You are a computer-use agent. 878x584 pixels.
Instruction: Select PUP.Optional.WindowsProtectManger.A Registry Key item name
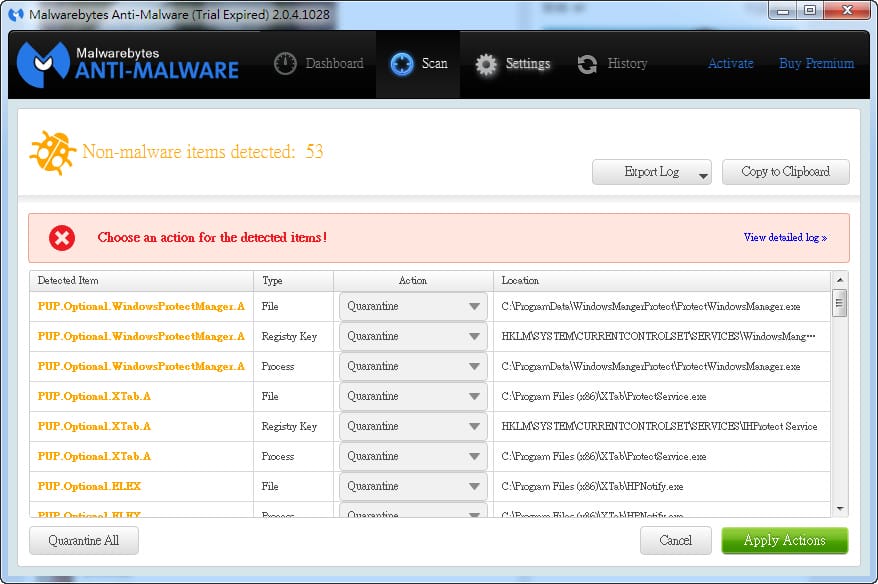141,337
